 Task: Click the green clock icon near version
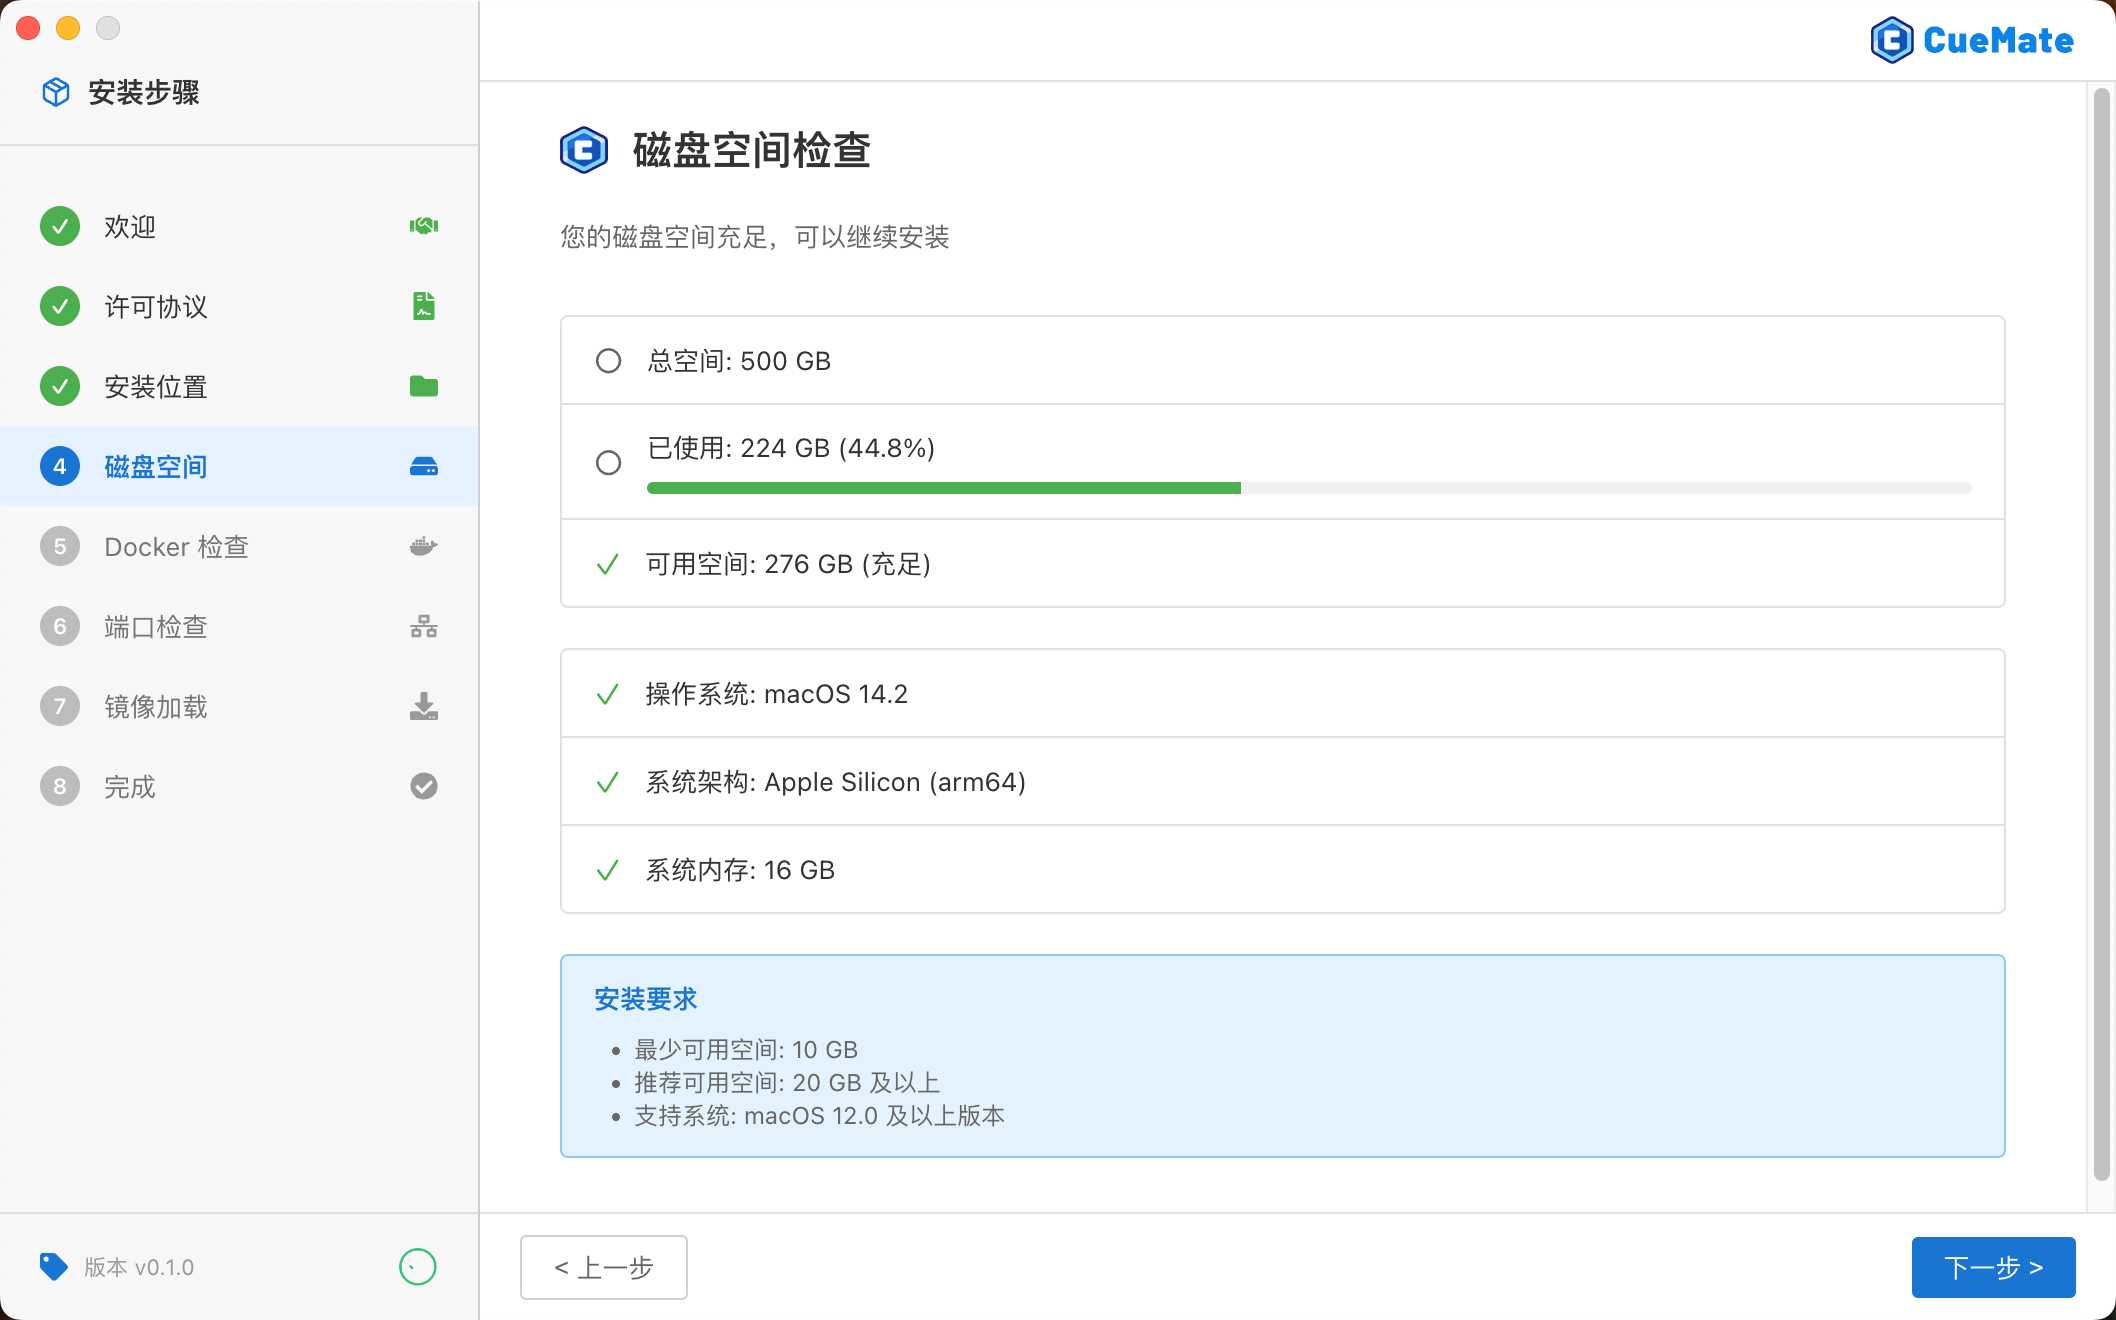point(417,1267)
